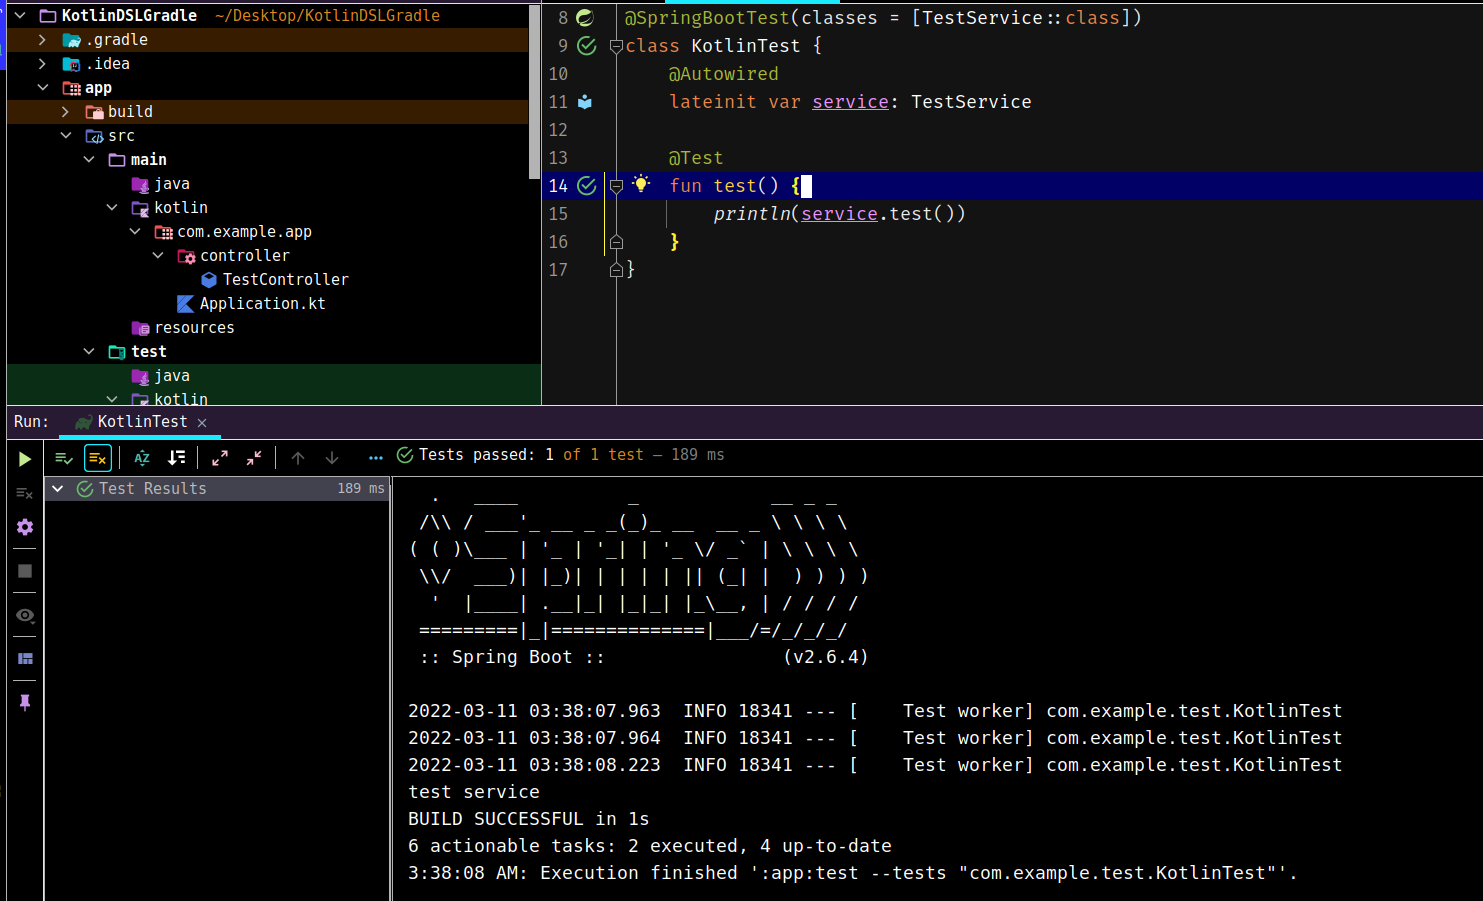The height and width of the screenshot is (901, 1483).
Task: Open the eye view options dropdown
Action: point(25,615)
